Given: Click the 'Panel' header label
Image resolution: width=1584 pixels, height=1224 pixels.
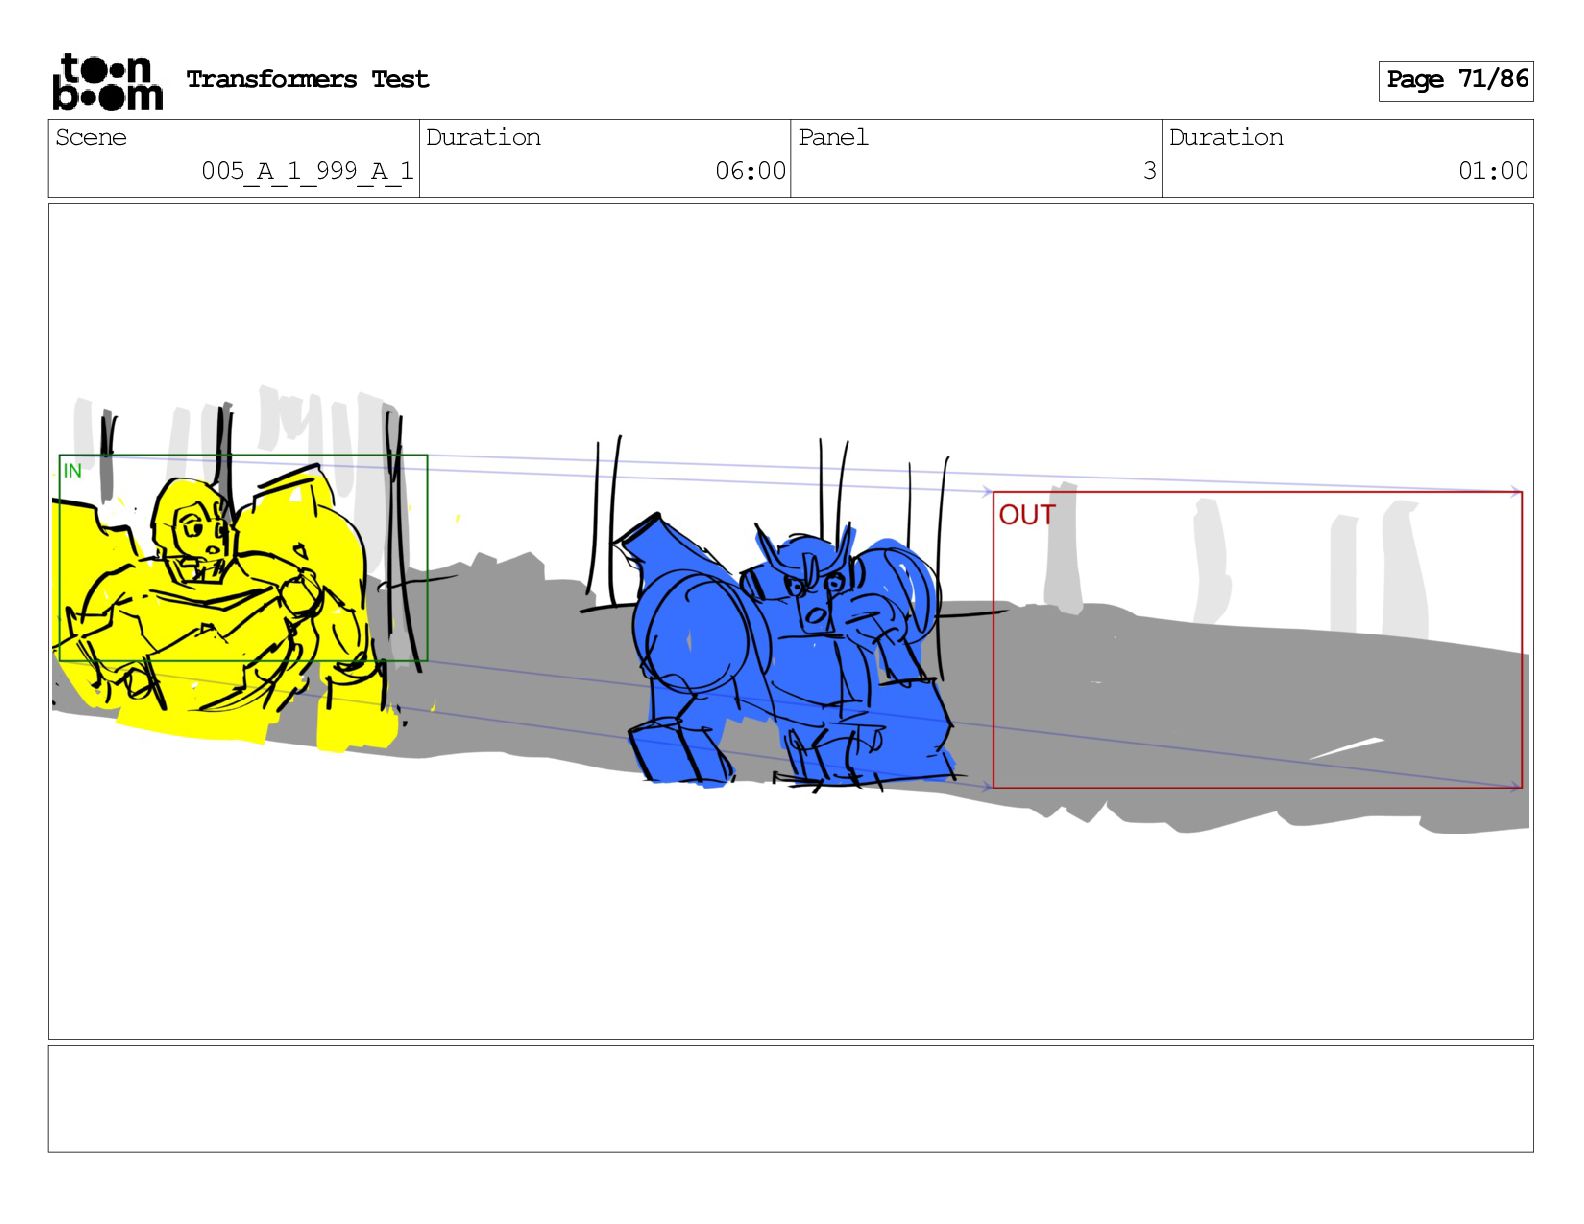Looking at the screenshot, I should click(833, 137).
